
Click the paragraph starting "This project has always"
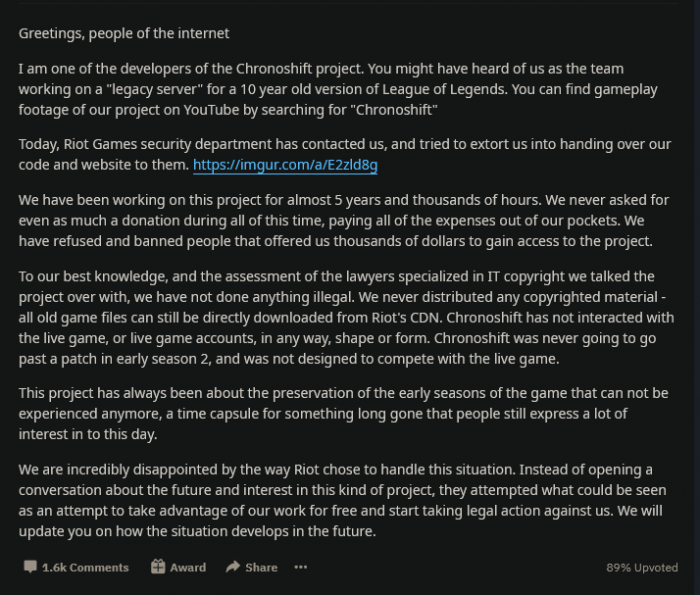pos(340,412)
